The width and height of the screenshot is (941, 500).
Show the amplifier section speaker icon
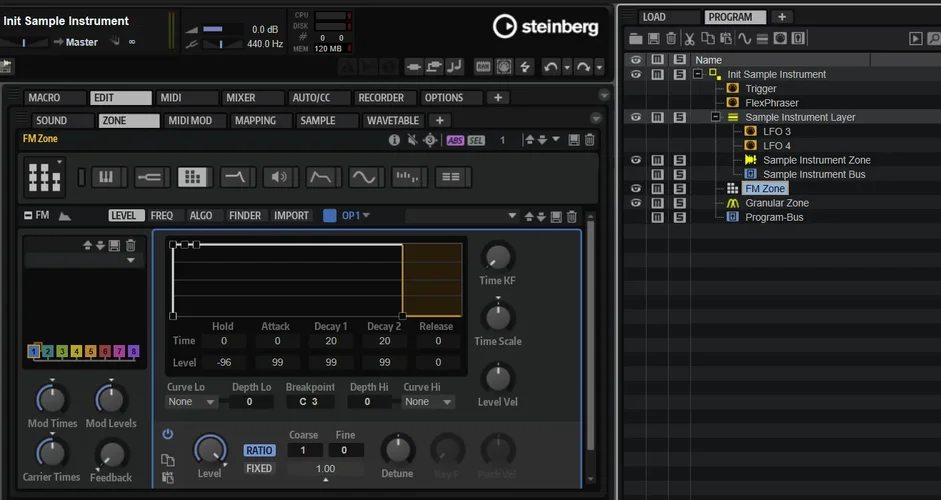(277, 177)
